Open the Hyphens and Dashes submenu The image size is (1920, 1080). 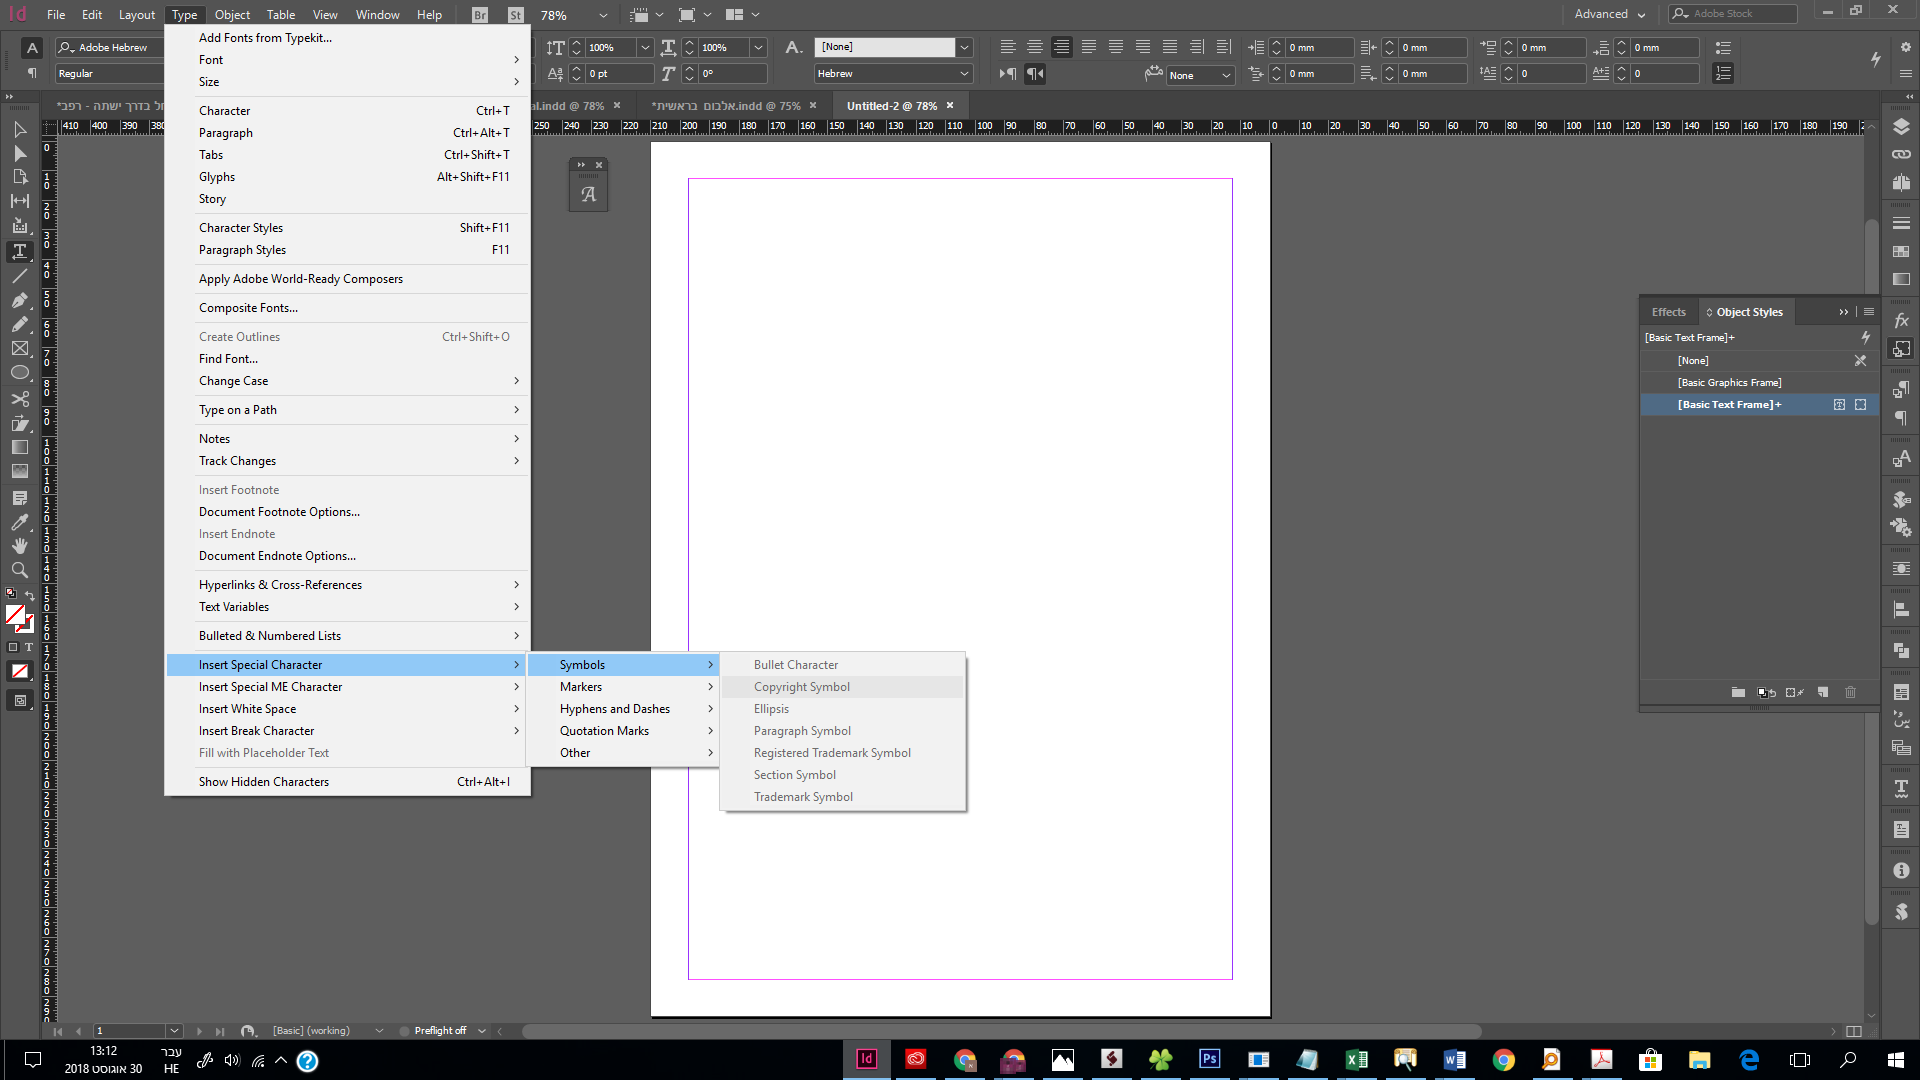pos(615,709)
